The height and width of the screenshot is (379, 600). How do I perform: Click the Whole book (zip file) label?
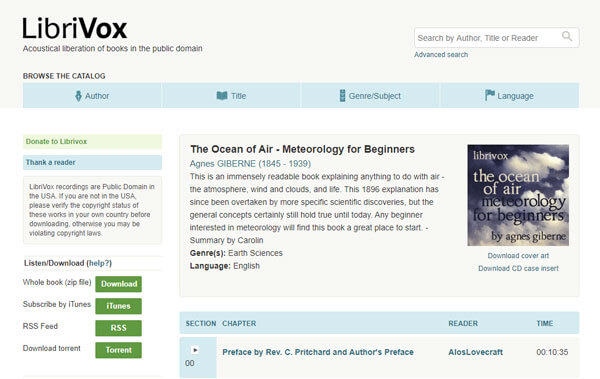(57, 283)
